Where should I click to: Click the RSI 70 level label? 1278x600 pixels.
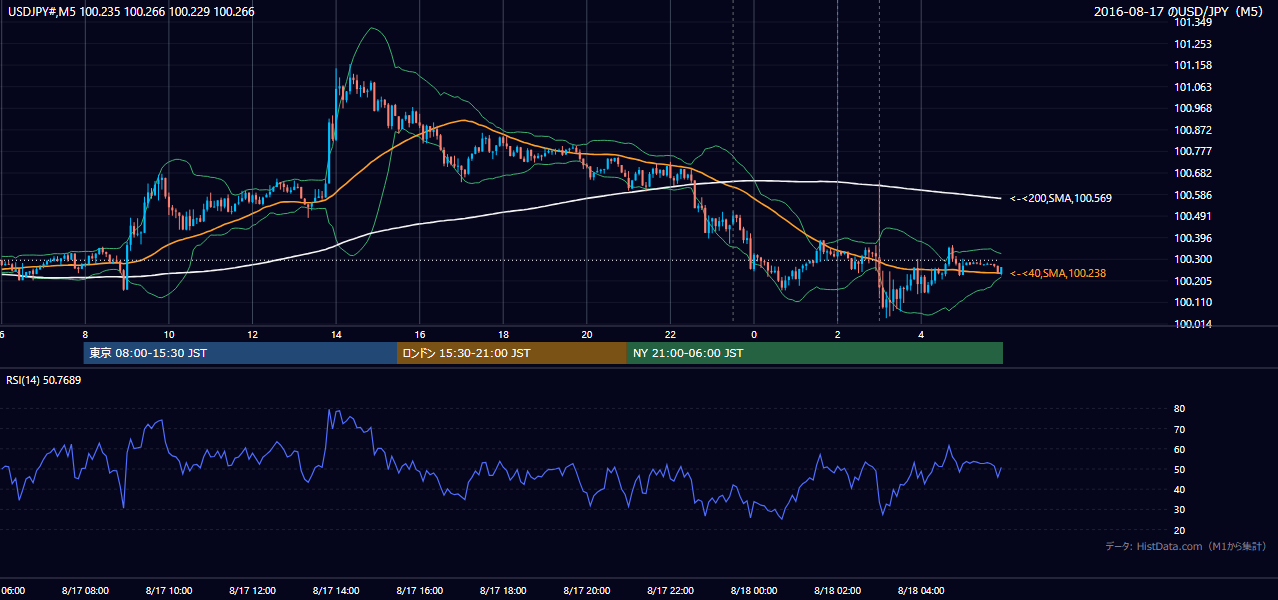[x=1179, y=429]
